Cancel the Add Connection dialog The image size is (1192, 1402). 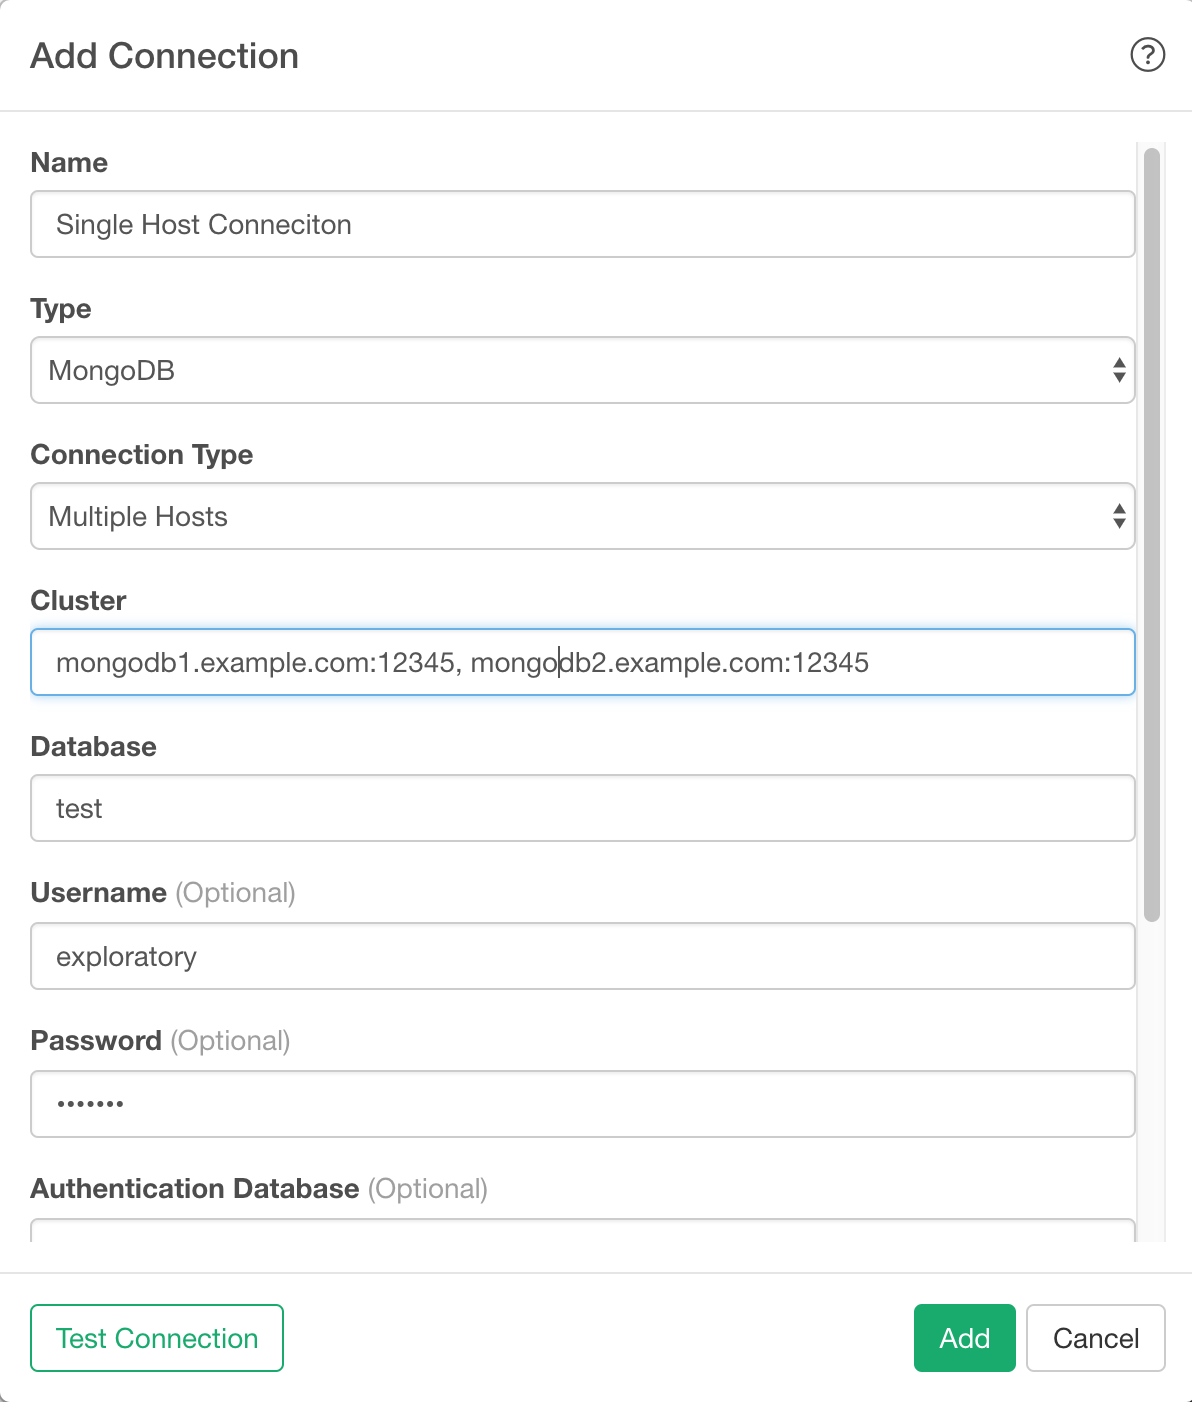pyautogui.click(x=1096, y=1338)
